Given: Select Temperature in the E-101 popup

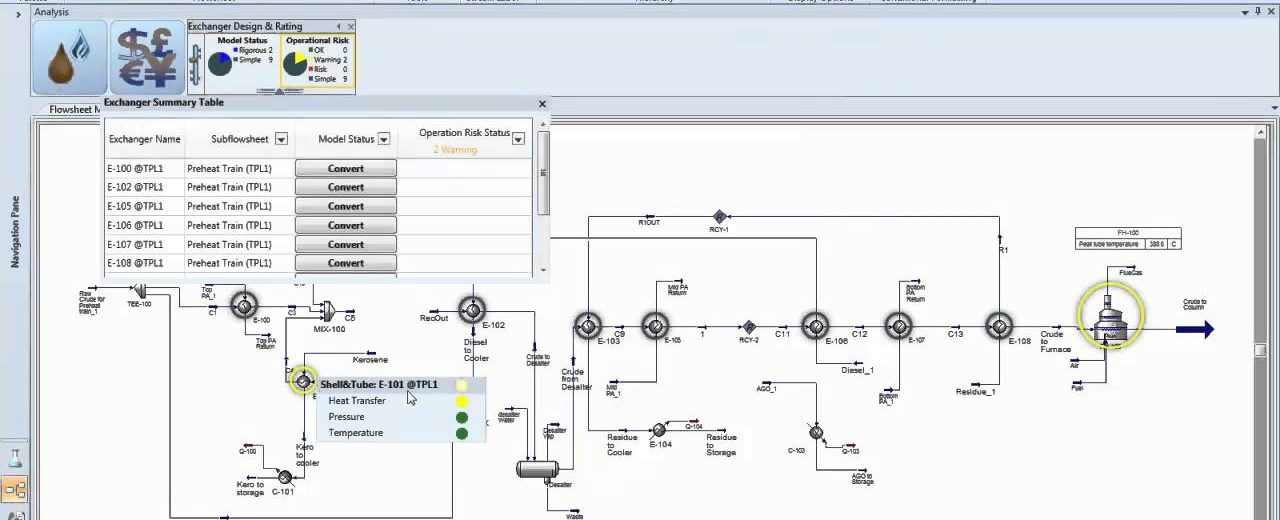Looking at the screenshot, I should pyautogui.click(x=356, y=433).
